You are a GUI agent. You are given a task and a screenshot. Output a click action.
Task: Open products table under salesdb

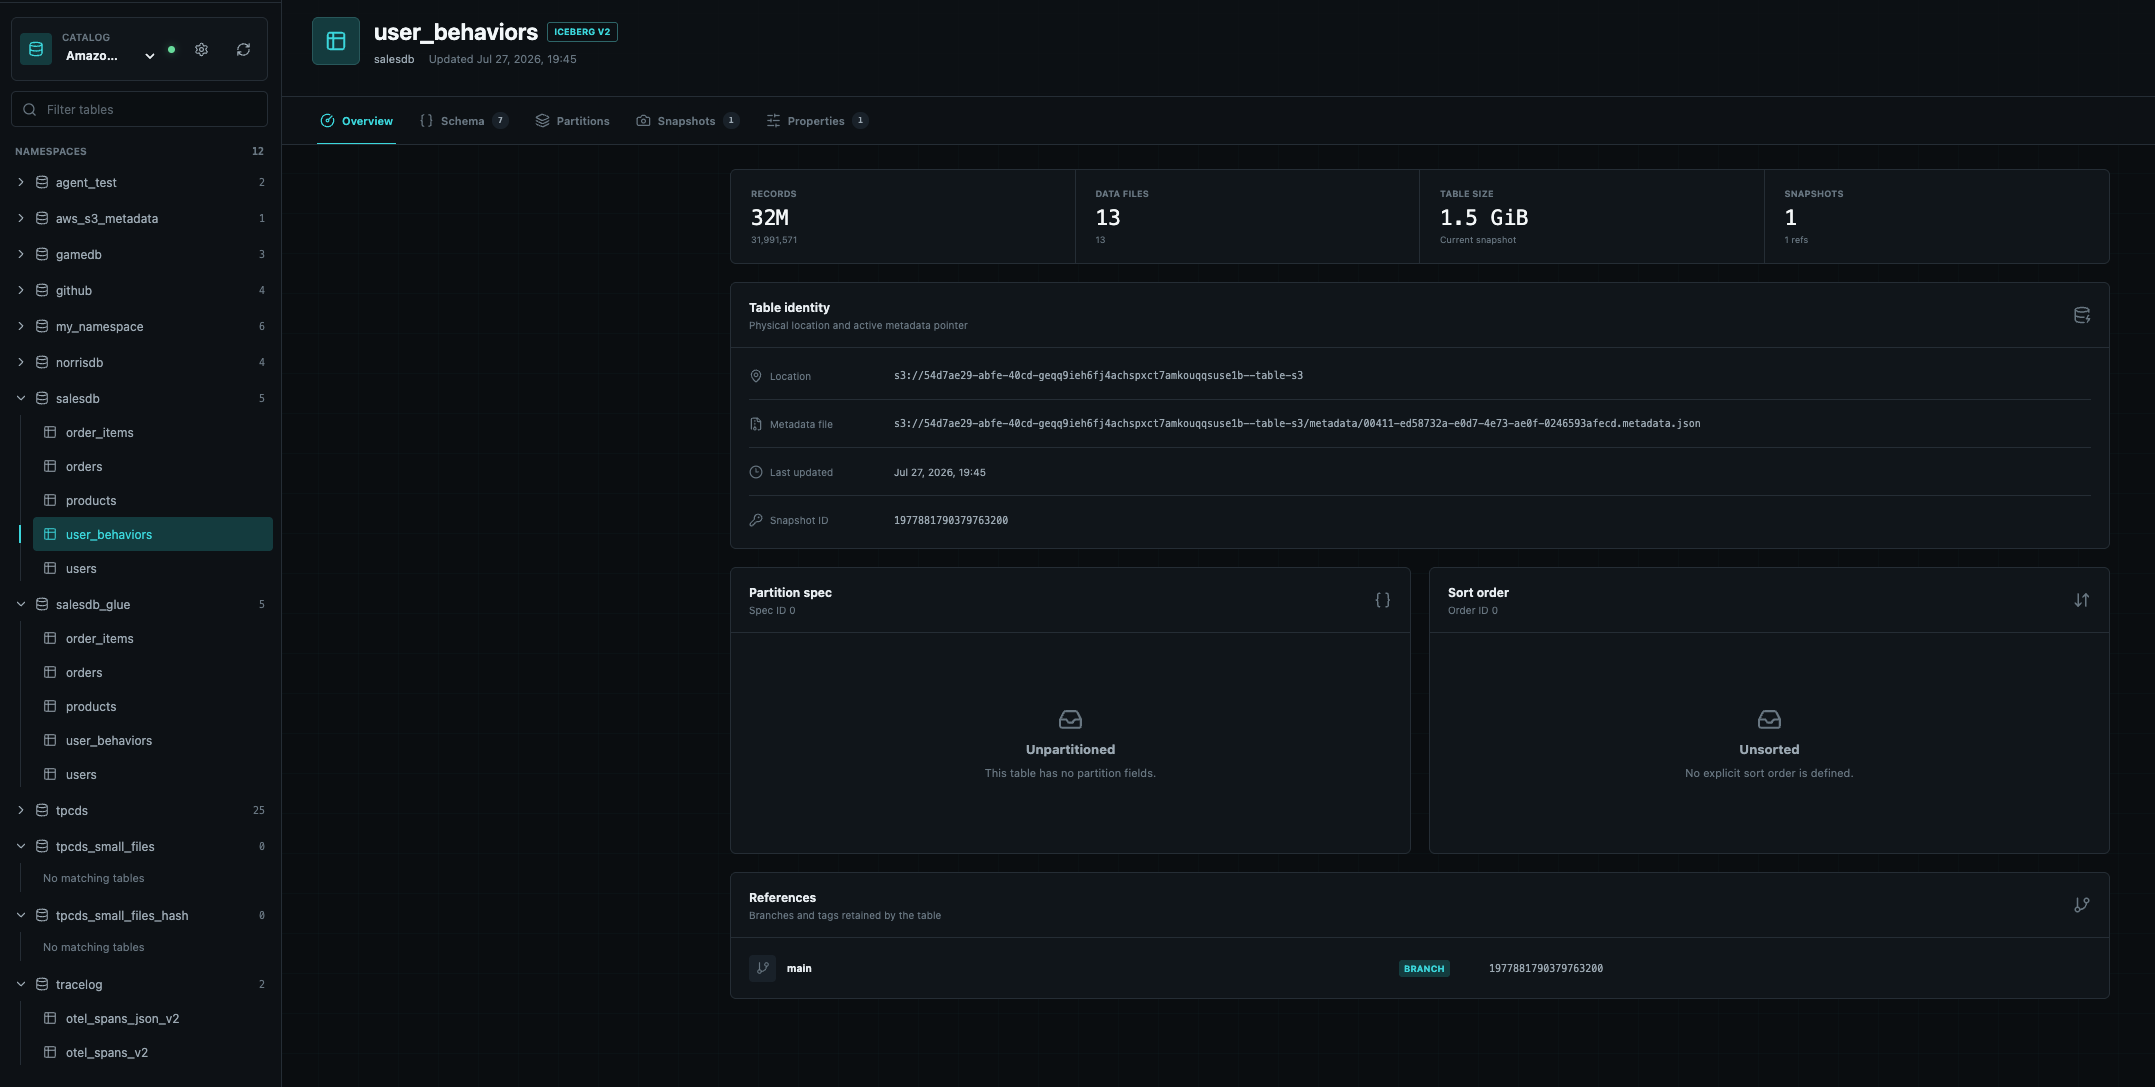point(153,500)
